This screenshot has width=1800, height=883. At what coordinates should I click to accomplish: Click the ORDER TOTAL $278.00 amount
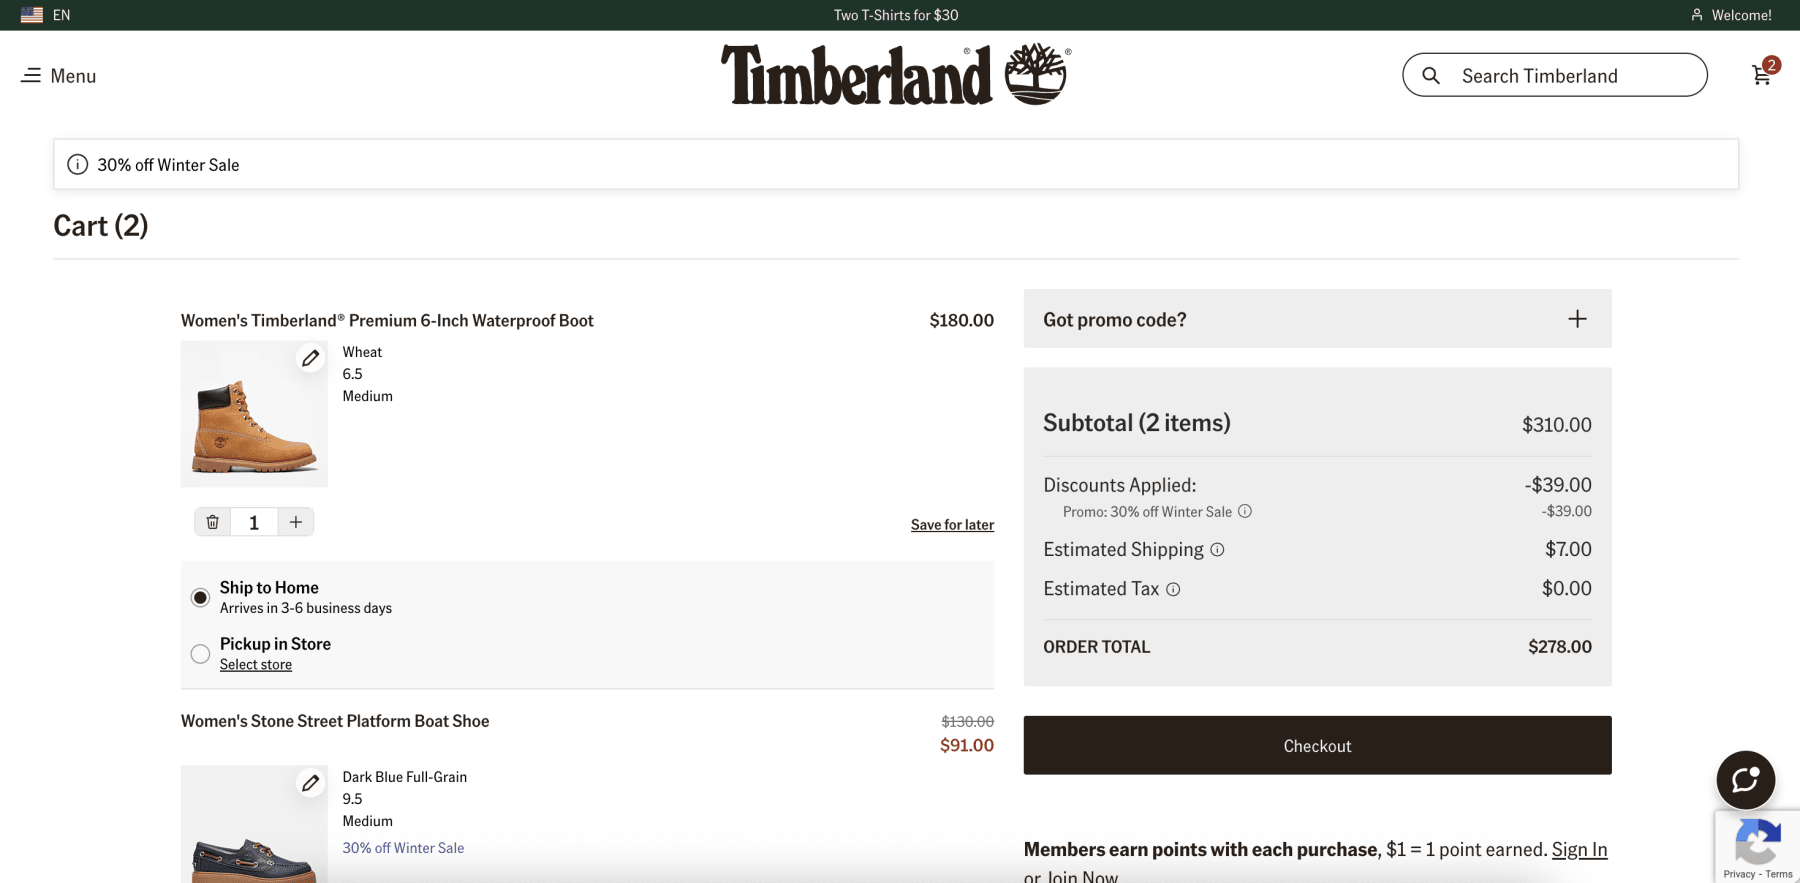tap(1559, 647)
